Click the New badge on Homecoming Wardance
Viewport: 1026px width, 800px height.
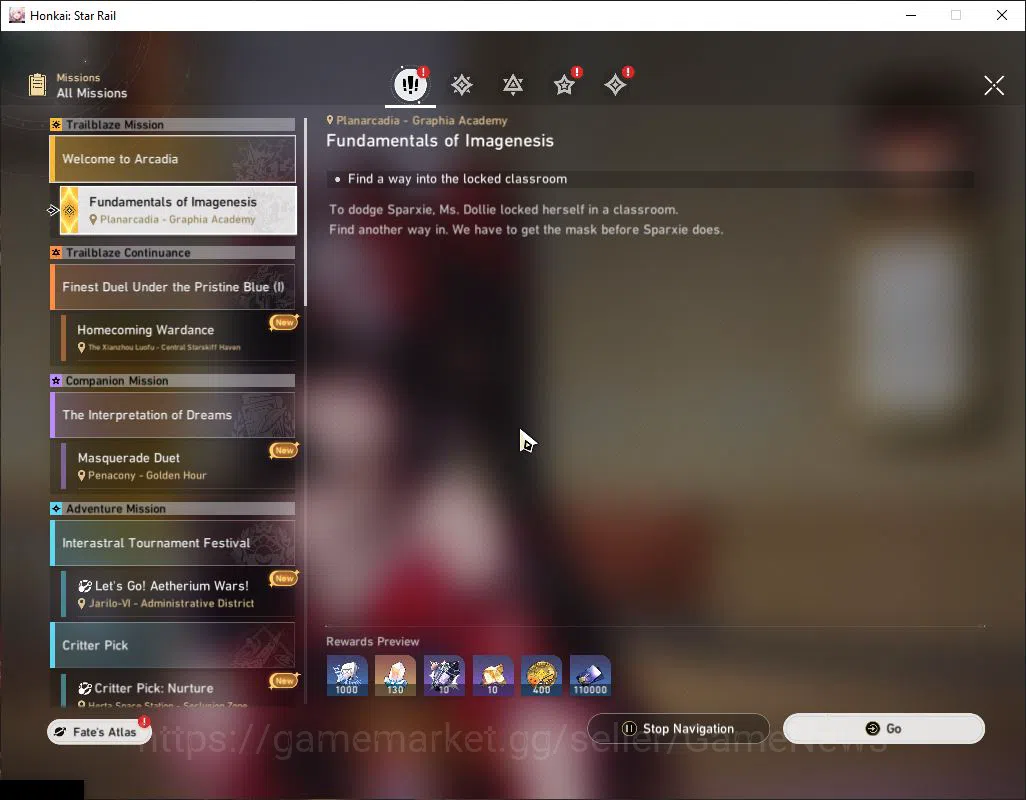pos(284,322)
